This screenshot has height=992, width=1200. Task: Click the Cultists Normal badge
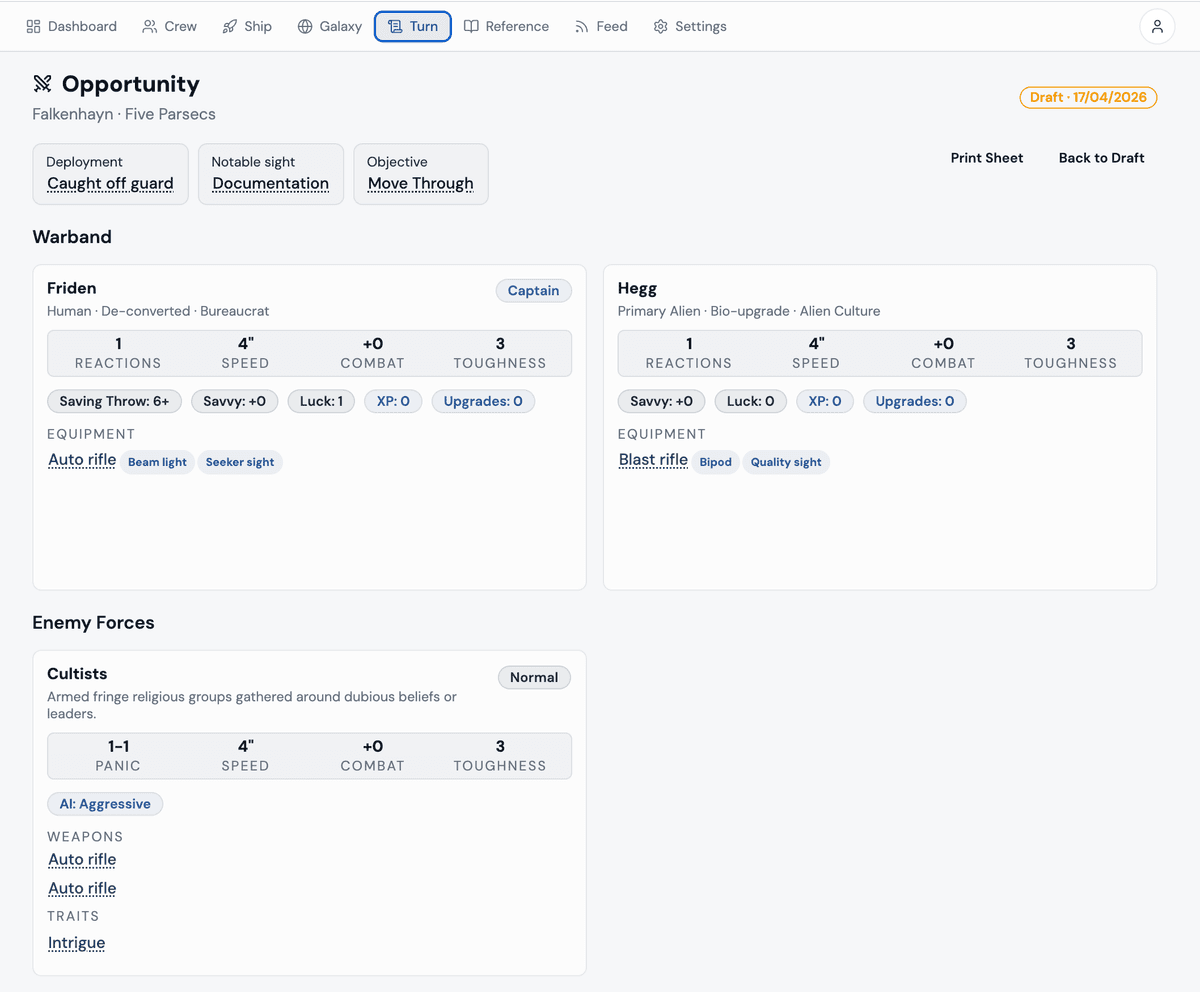tap(534, 678)
